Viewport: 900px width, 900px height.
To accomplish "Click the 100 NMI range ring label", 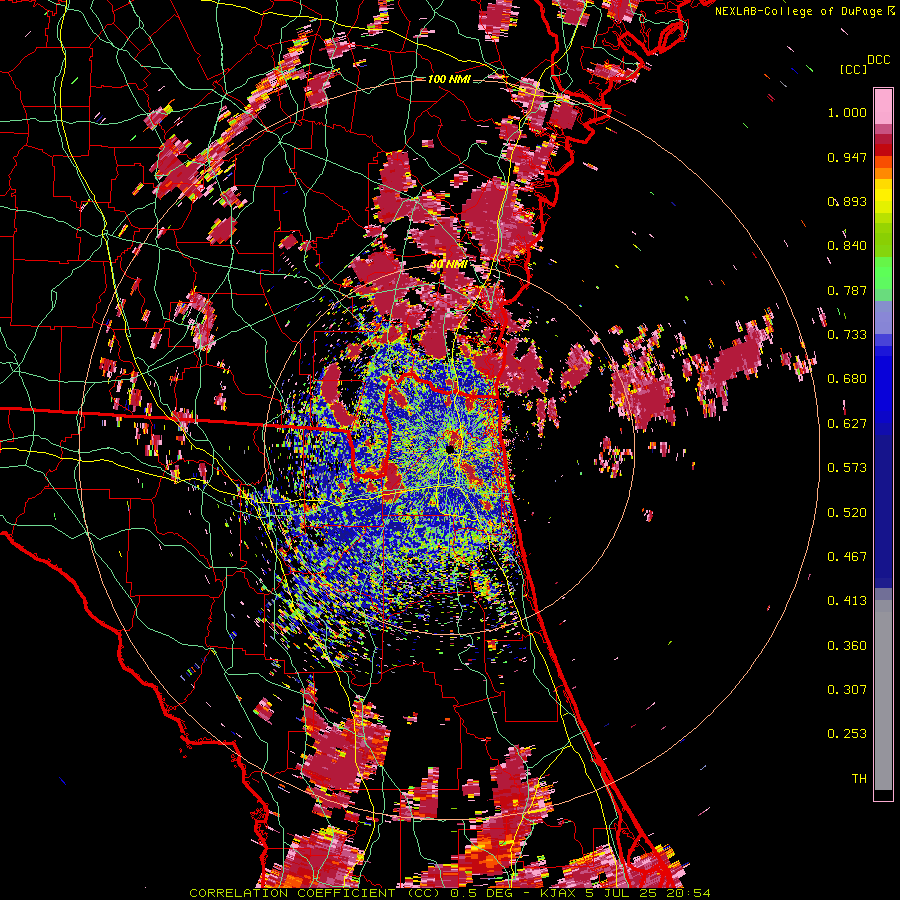I will click(449, 79).
